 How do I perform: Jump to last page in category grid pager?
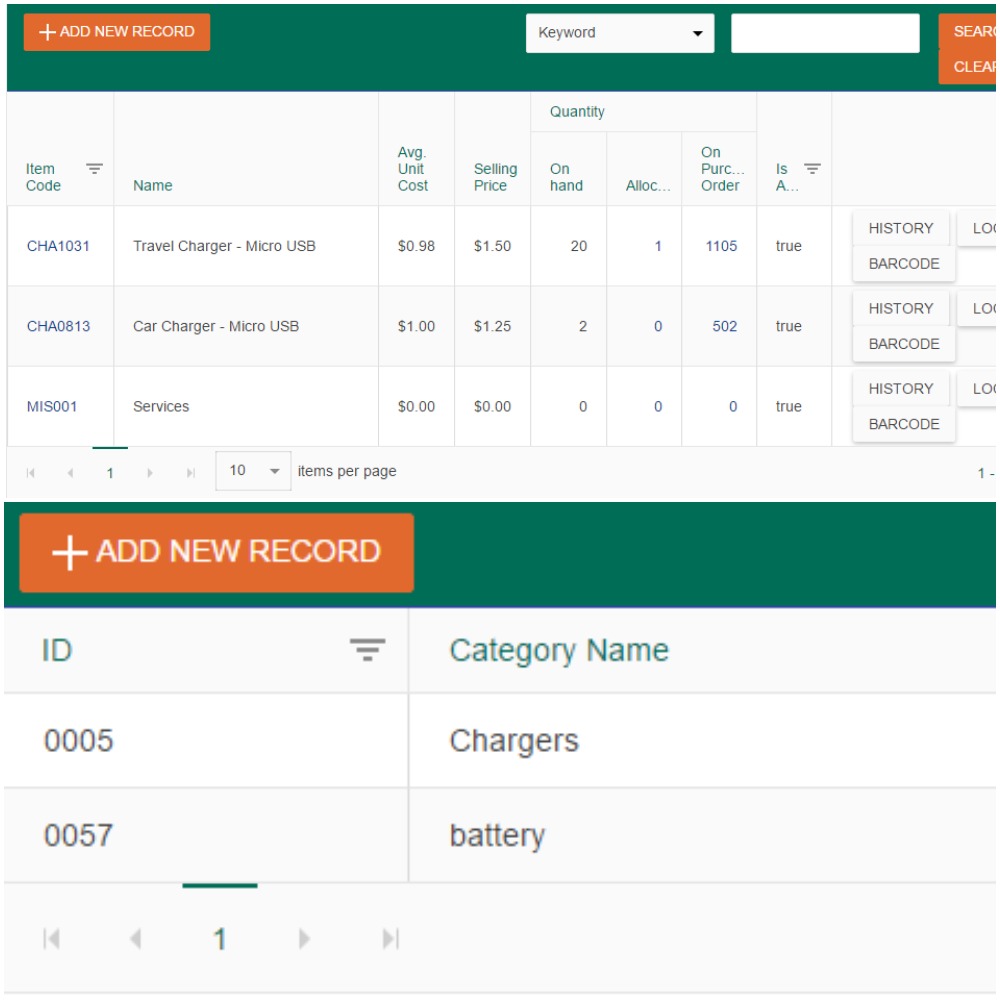click(x=391, y=939)
